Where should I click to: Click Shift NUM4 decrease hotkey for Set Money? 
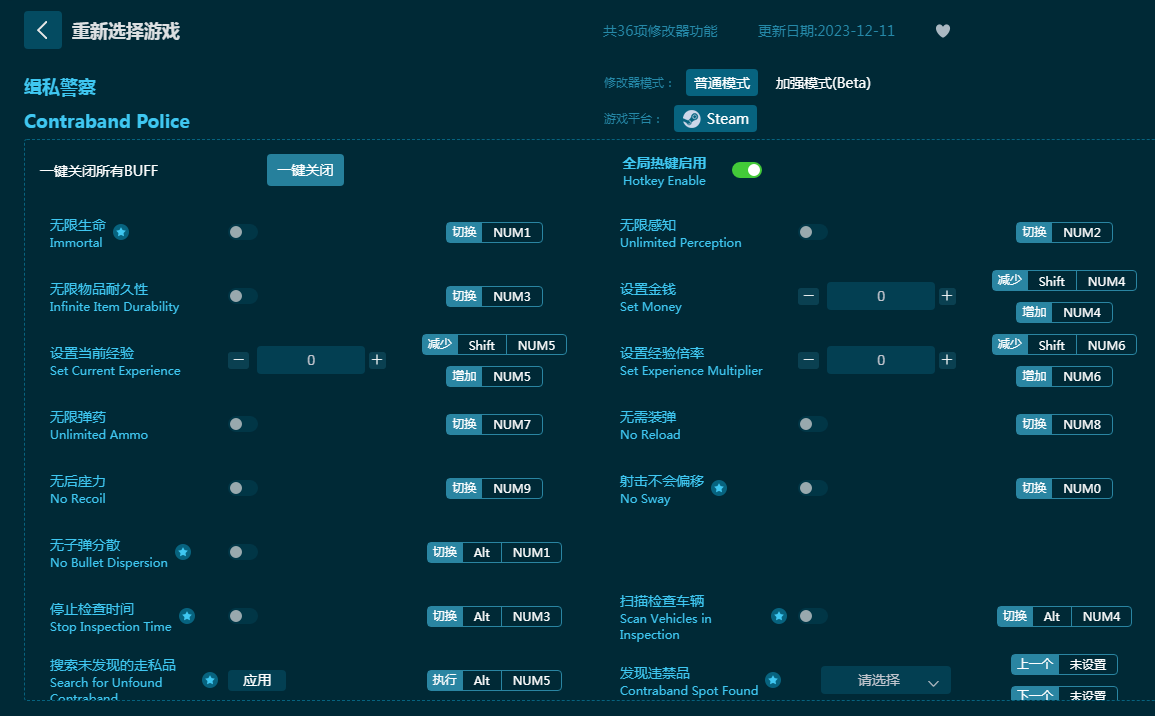tap(1064, 281)
